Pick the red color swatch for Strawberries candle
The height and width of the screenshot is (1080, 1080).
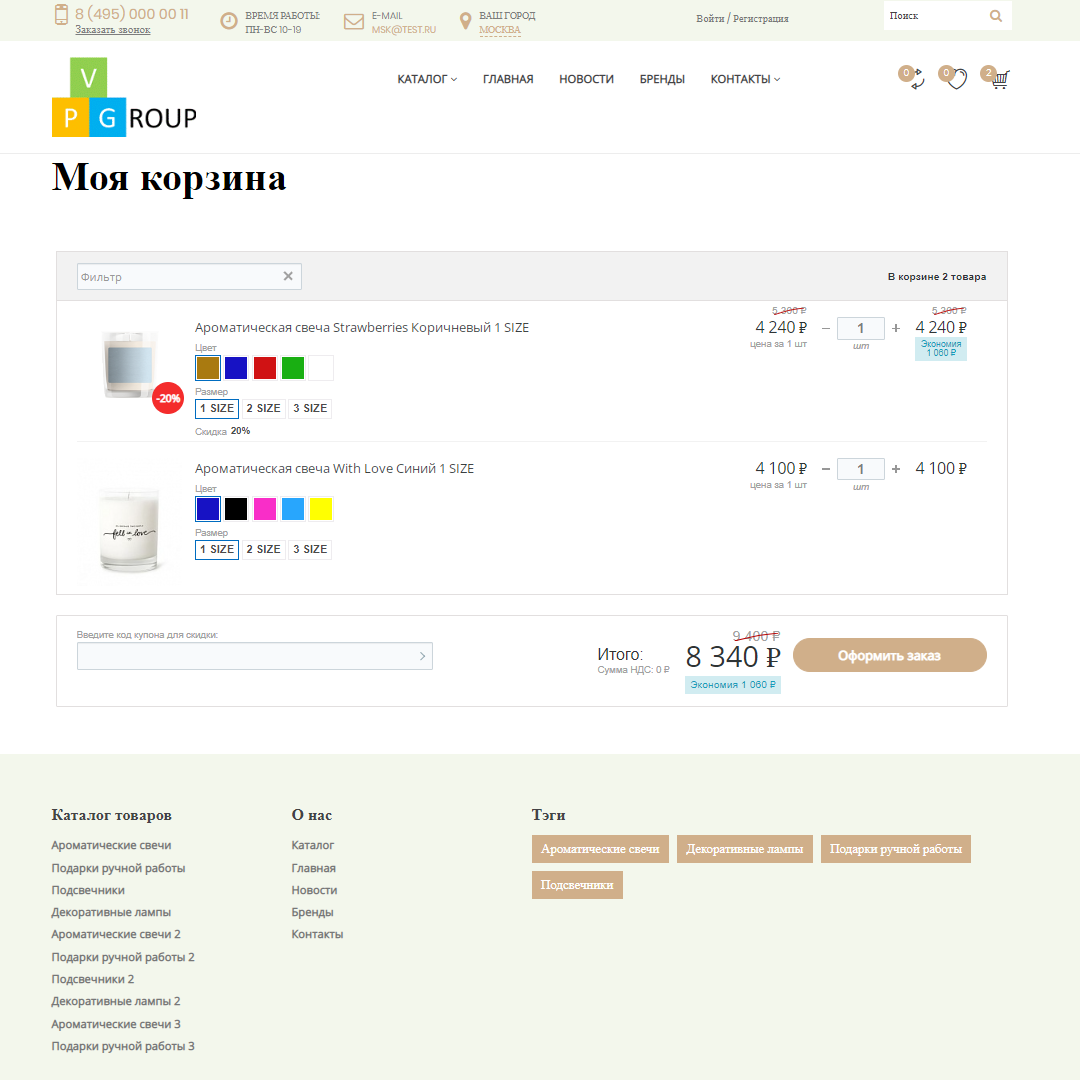[x=265, y=368]
